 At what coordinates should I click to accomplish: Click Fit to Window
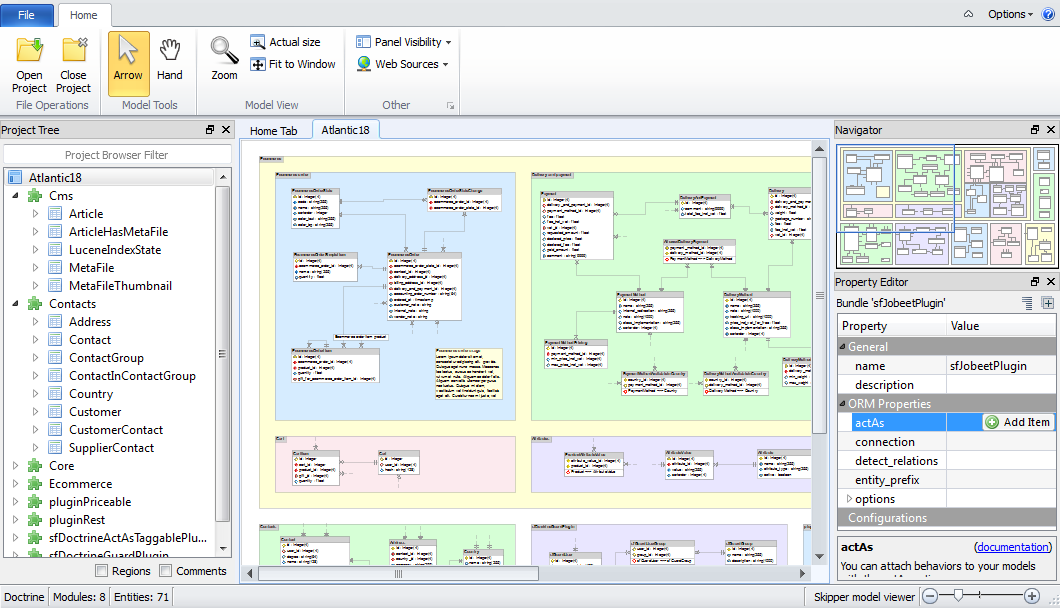coord(292,64)
